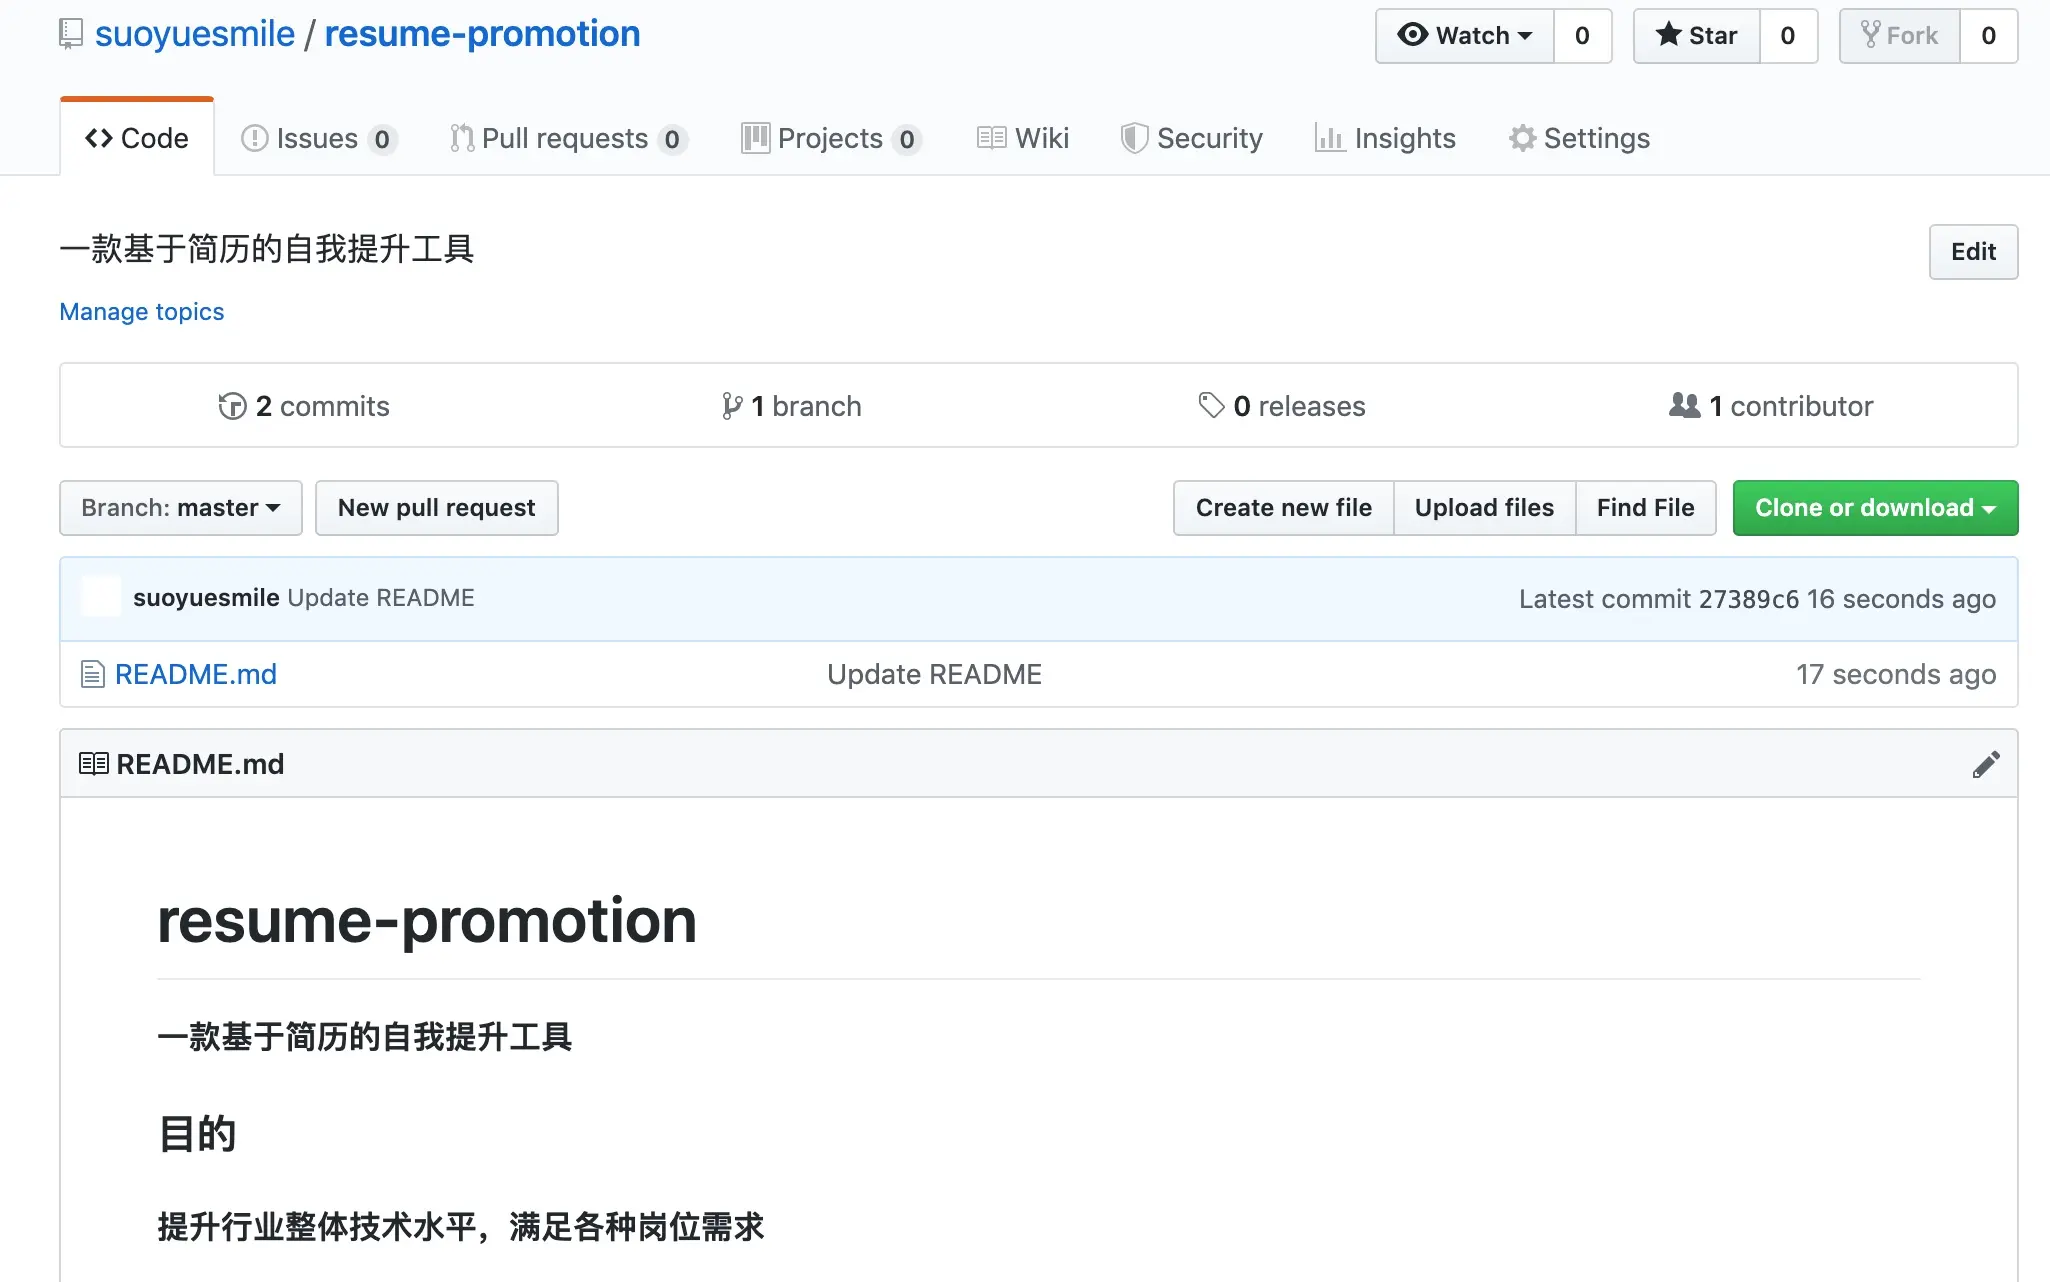Click the suoyuesmile avatar in the commit bar
Image resolution: width=2050 pixels, height=1282 pixels.
click(x=101, y=598)
